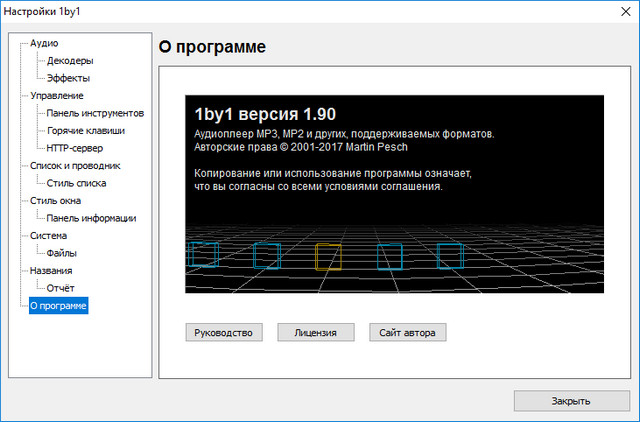This screenshot has height=422, width=640.
Task: Select the Аудио tree item
Action: [44, 43]
